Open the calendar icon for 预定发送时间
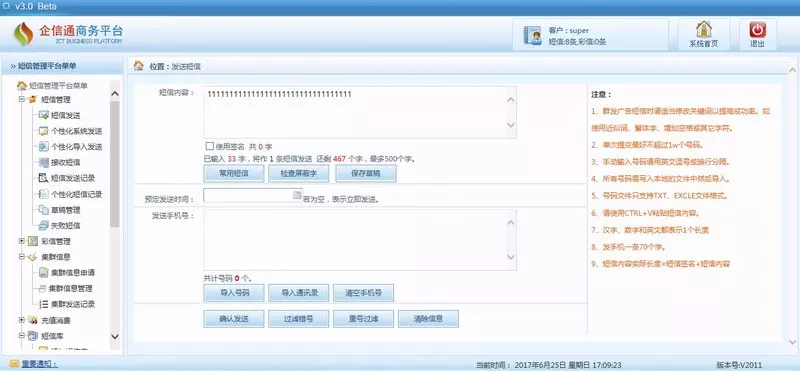The width and height of the screenshot is (800, 371). tap(297, 195)
